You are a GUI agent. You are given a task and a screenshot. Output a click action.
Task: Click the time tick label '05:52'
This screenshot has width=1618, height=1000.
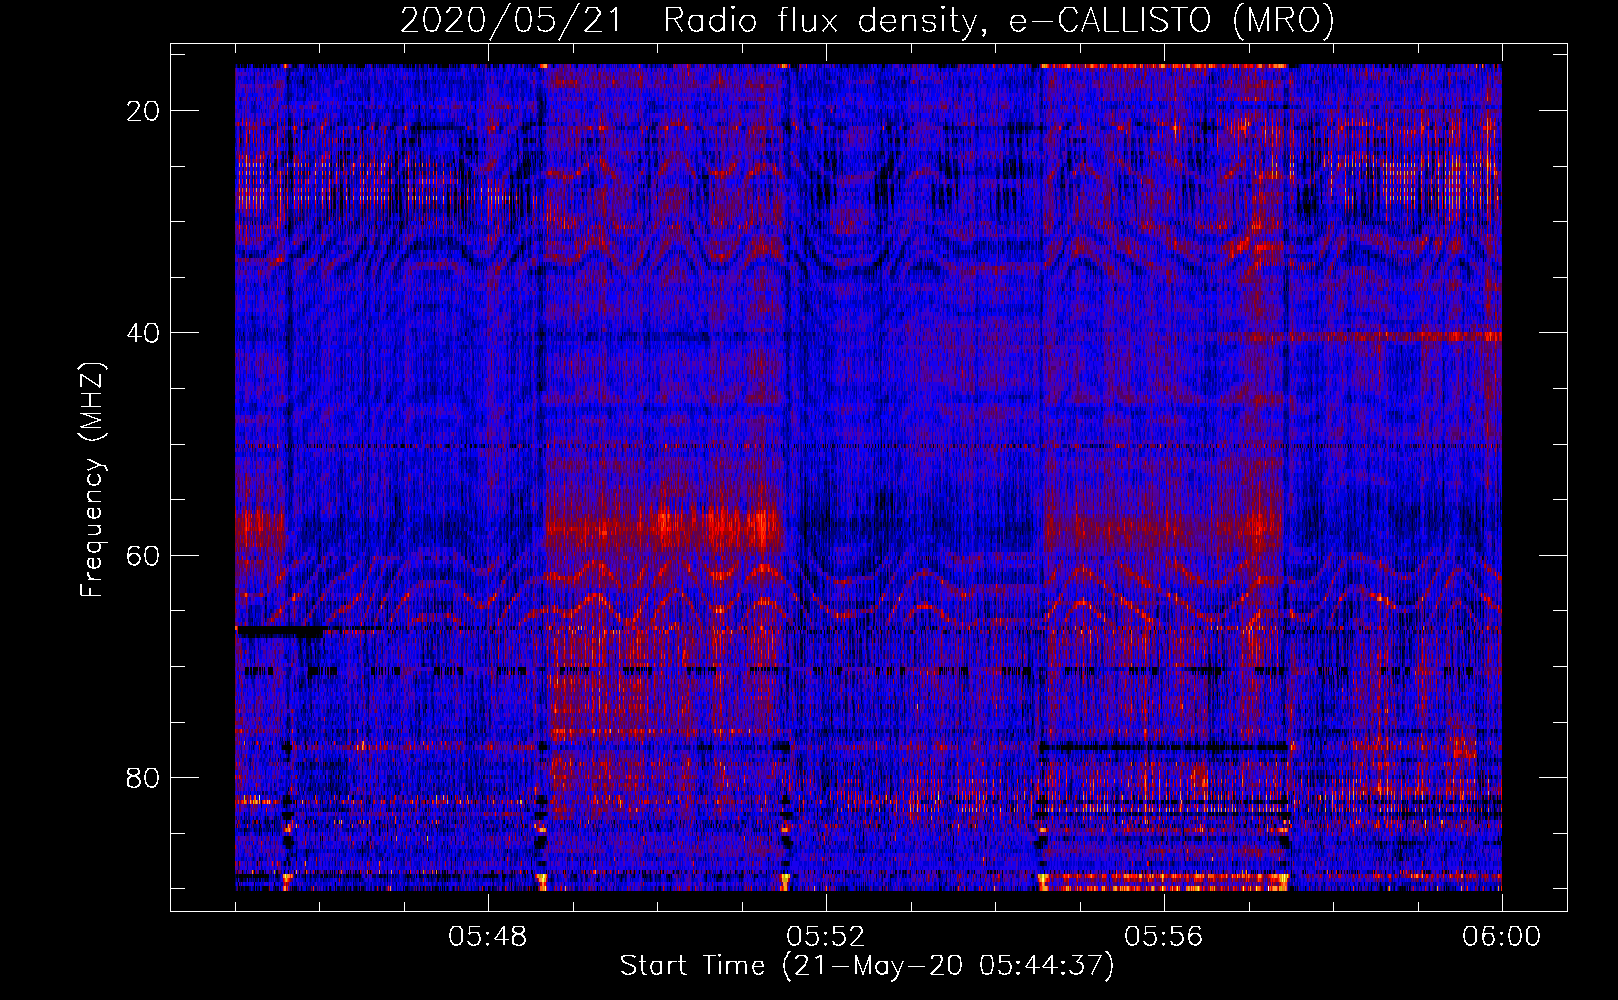pos(826,937)
